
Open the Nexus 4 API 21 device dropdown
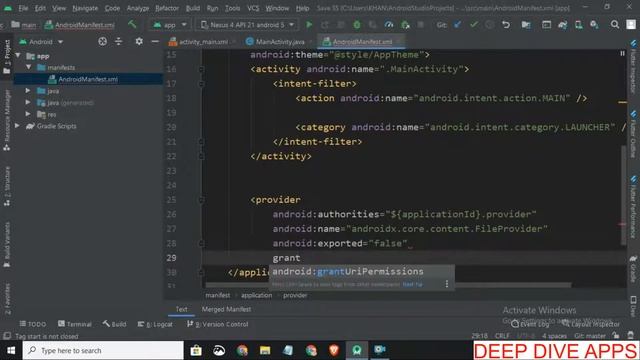coord(247,25)
